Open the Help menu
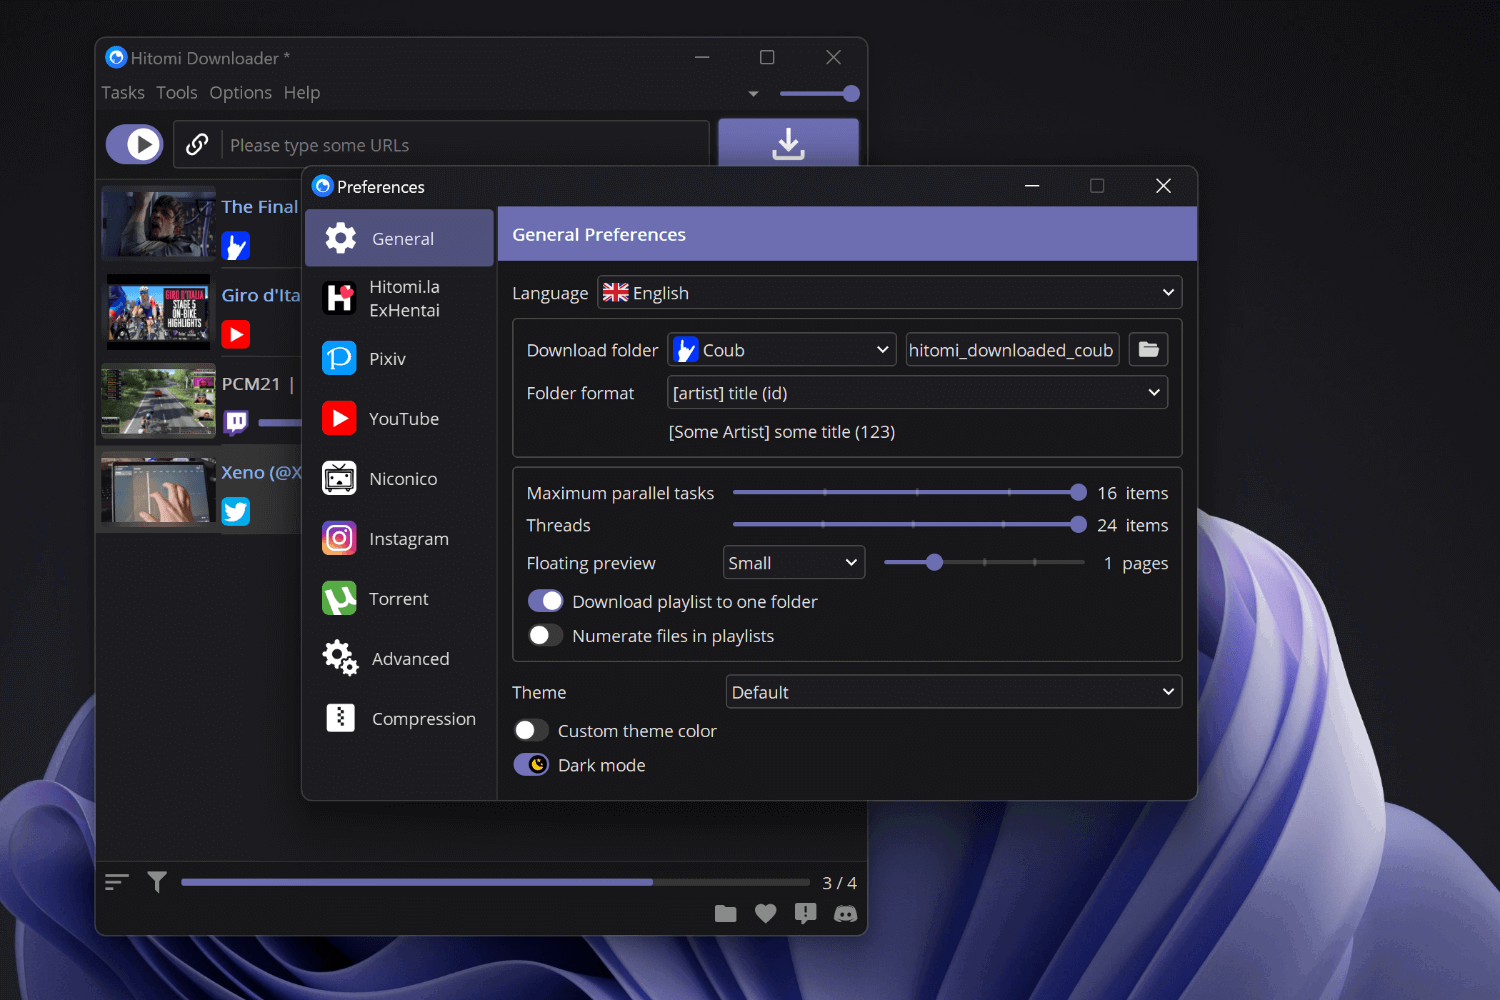Viewport: 1500px width, 1000px height. point(302,93)
